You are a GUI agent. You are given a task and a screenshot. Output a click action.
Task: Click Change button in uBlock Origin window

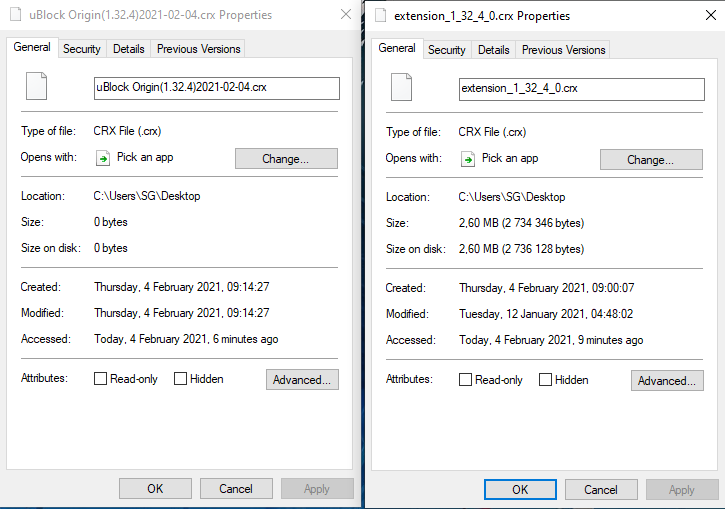286,159
